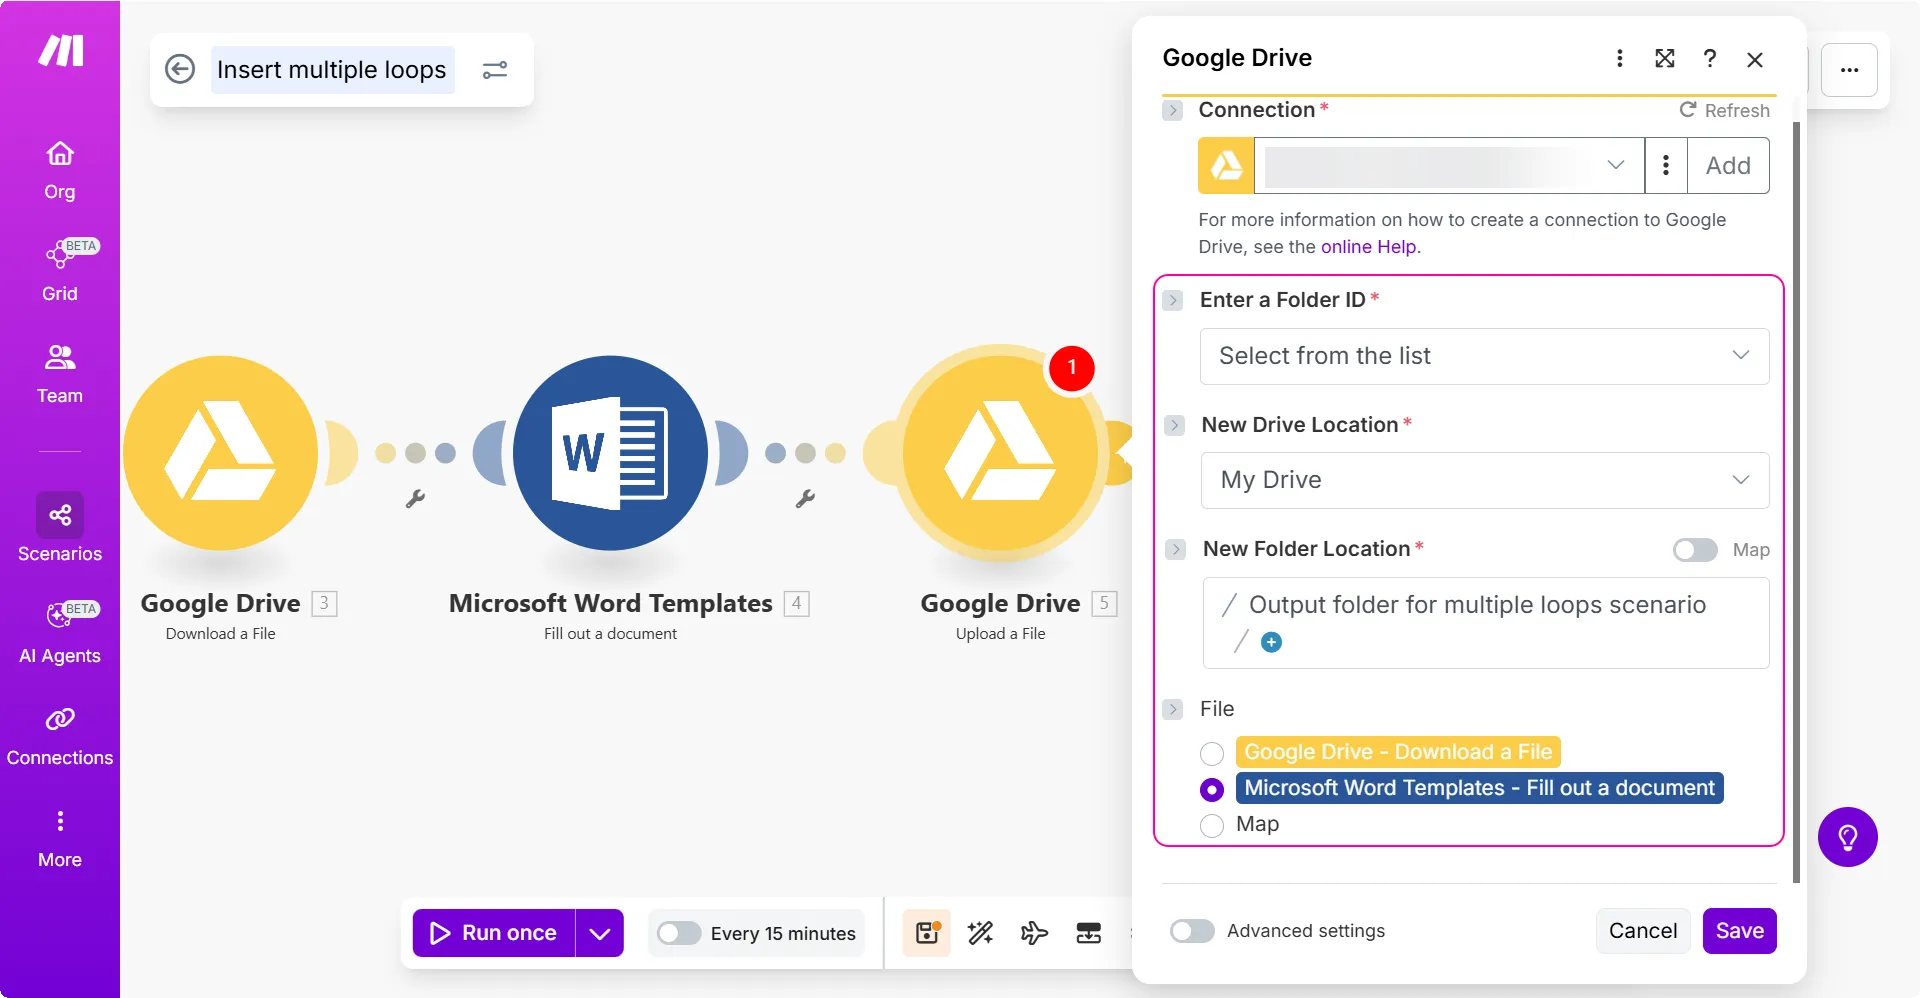Click the Google Drive panel scrollbar
This screenshot has width=1920, height=998.
pyautogui.click(x=1797, y=502)
